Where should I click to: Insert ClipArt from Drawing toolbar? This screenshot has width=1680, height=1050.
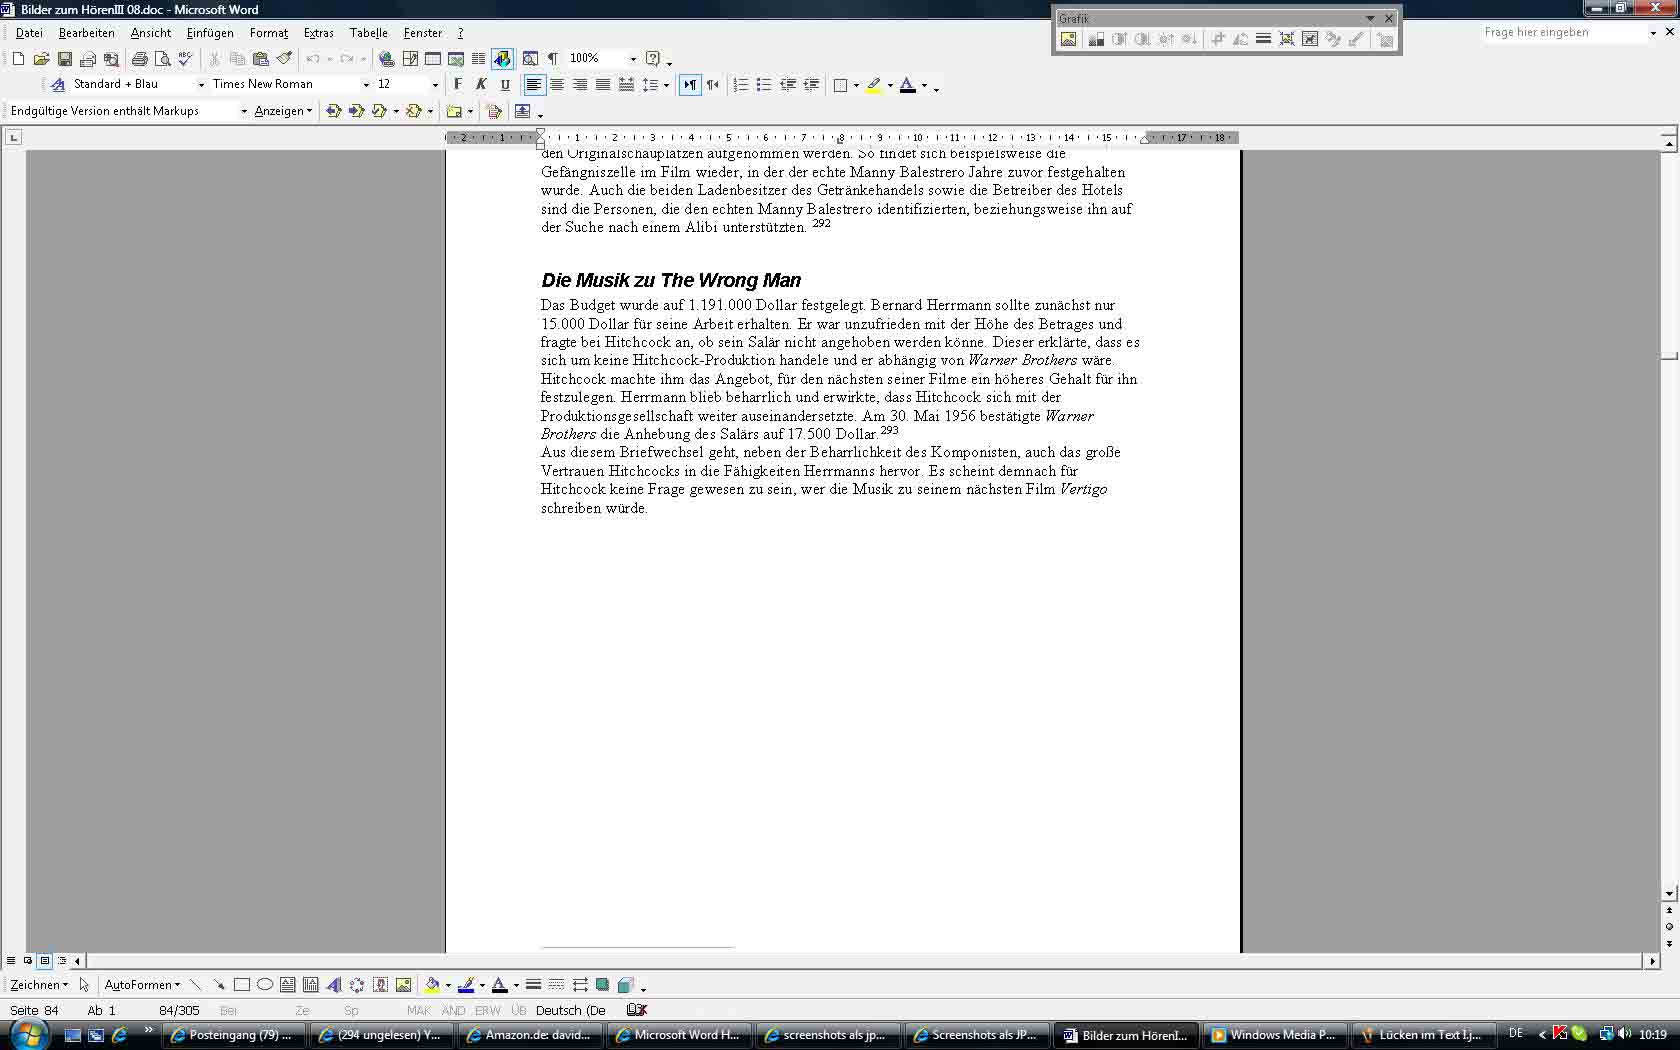tap(380, 985)
